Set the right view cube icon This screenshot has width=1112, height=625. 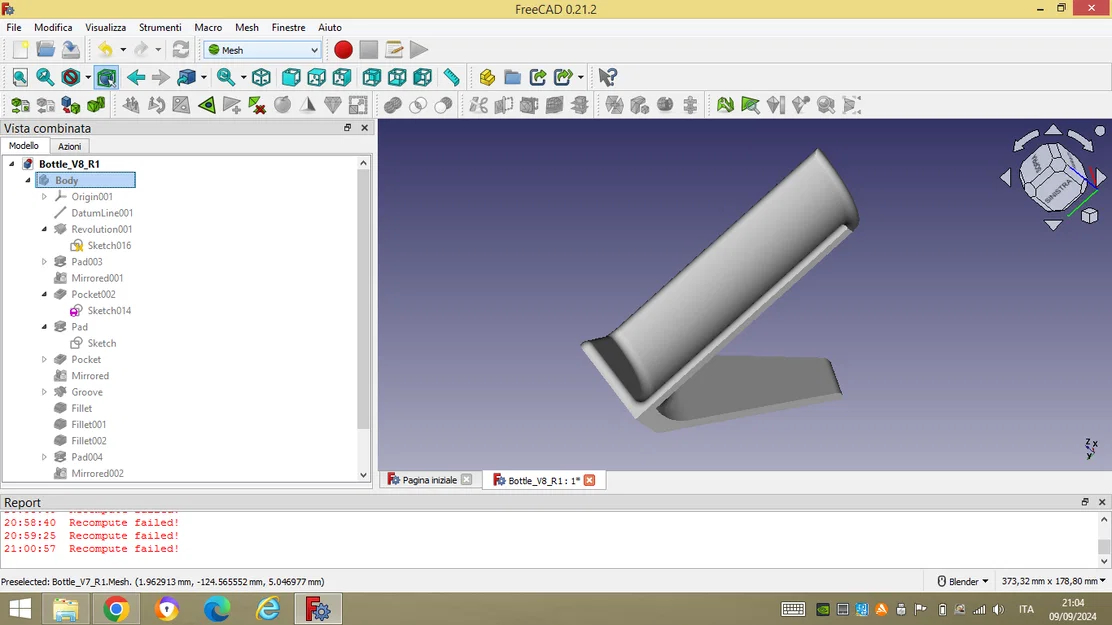pos(342,77)
